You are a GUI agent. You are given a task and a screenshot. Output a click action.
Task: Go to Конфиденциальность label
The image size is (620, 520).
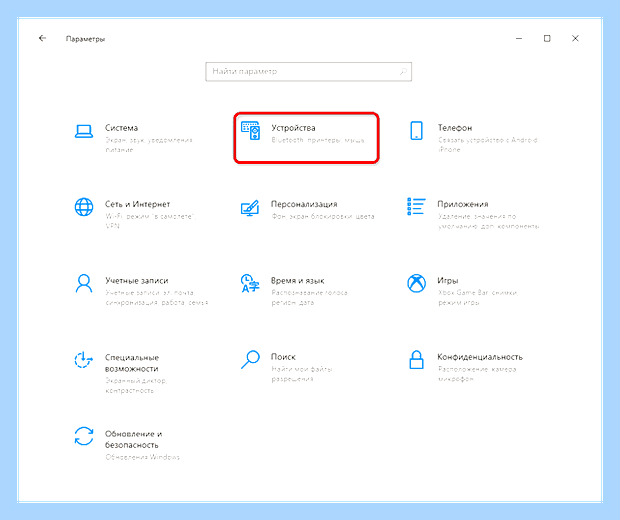tap(480, 357)
